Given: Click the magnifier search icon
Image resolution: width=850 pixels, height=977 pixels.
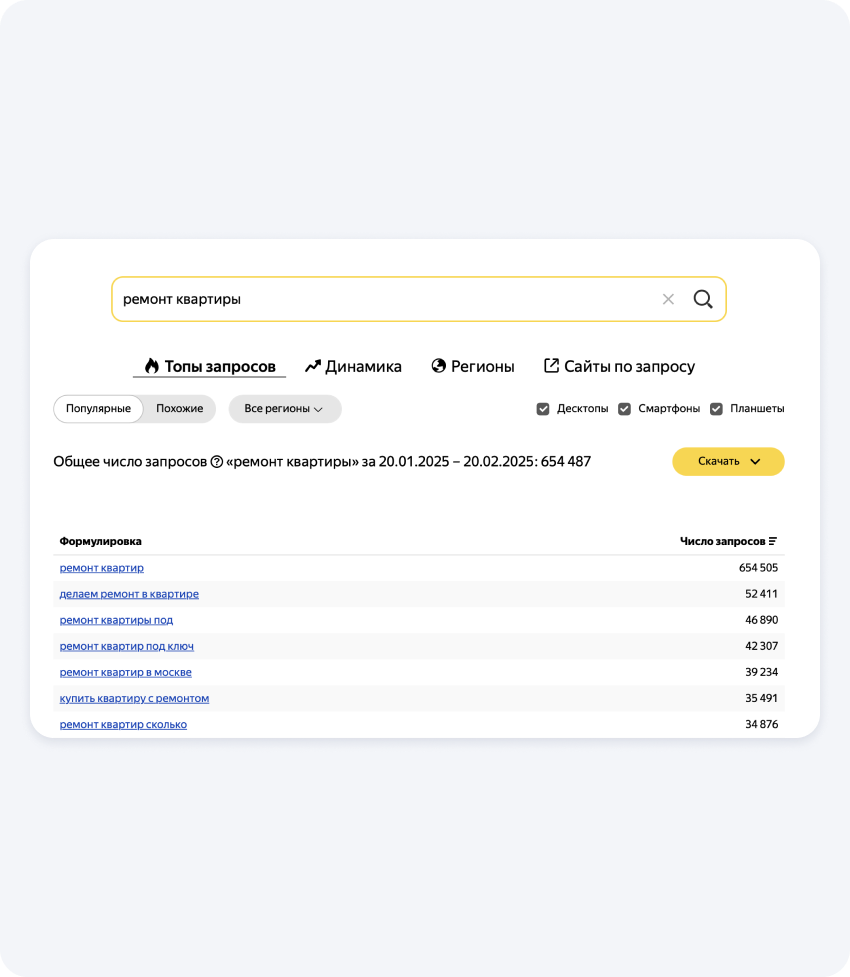Looking at the screenshot, I should coord(703,299).
